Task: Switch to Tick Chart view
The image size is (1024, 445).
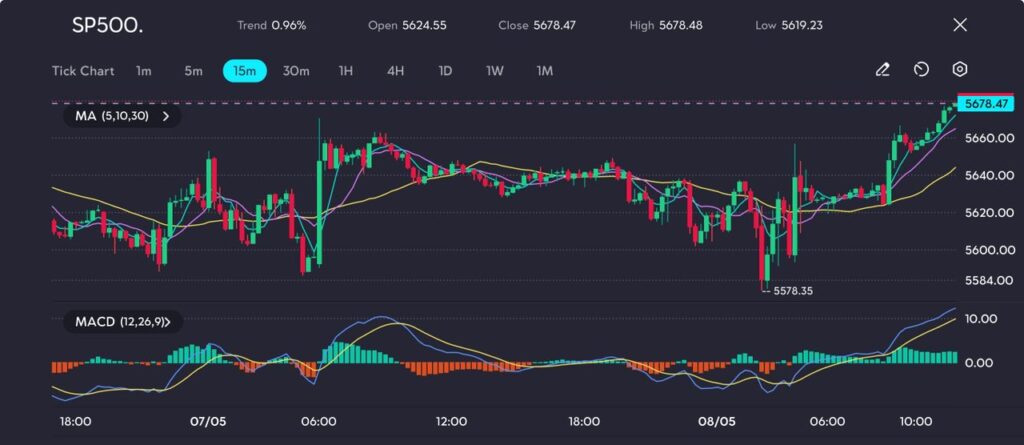Action: pyautogui.click(x=83, y=71)
